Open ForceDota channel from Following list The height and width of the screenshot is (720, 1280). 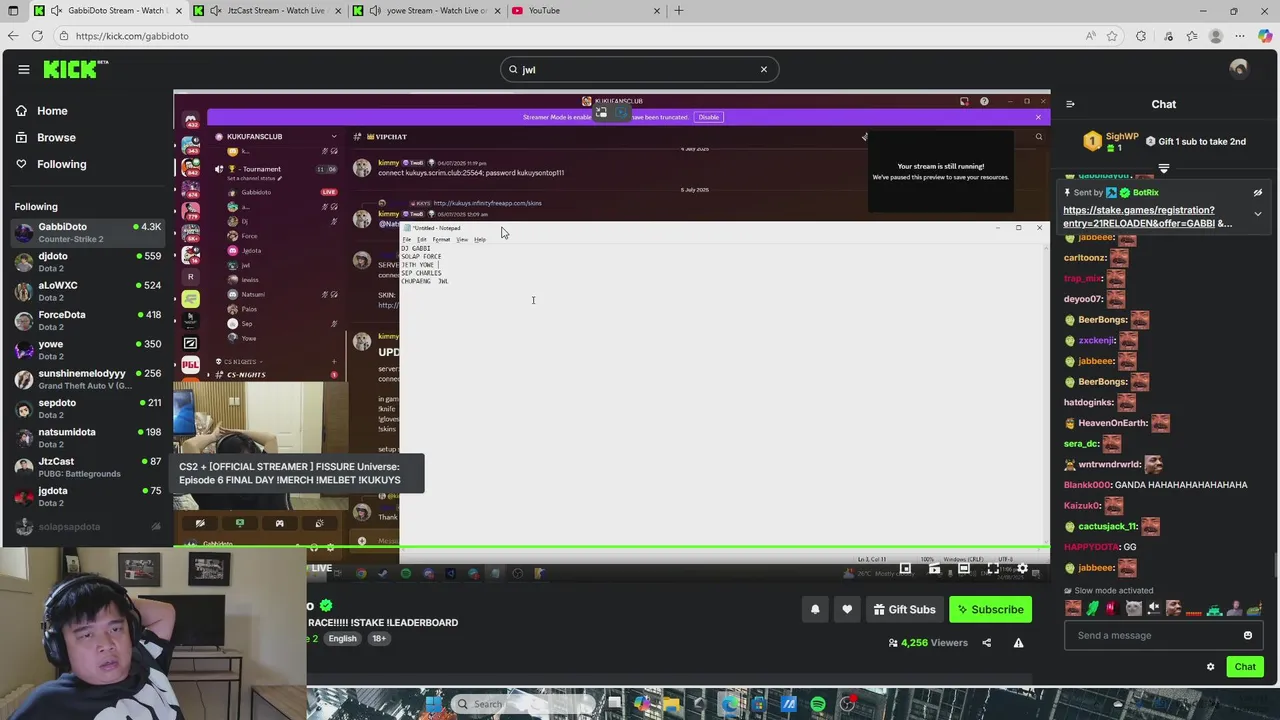coord(87,321)
